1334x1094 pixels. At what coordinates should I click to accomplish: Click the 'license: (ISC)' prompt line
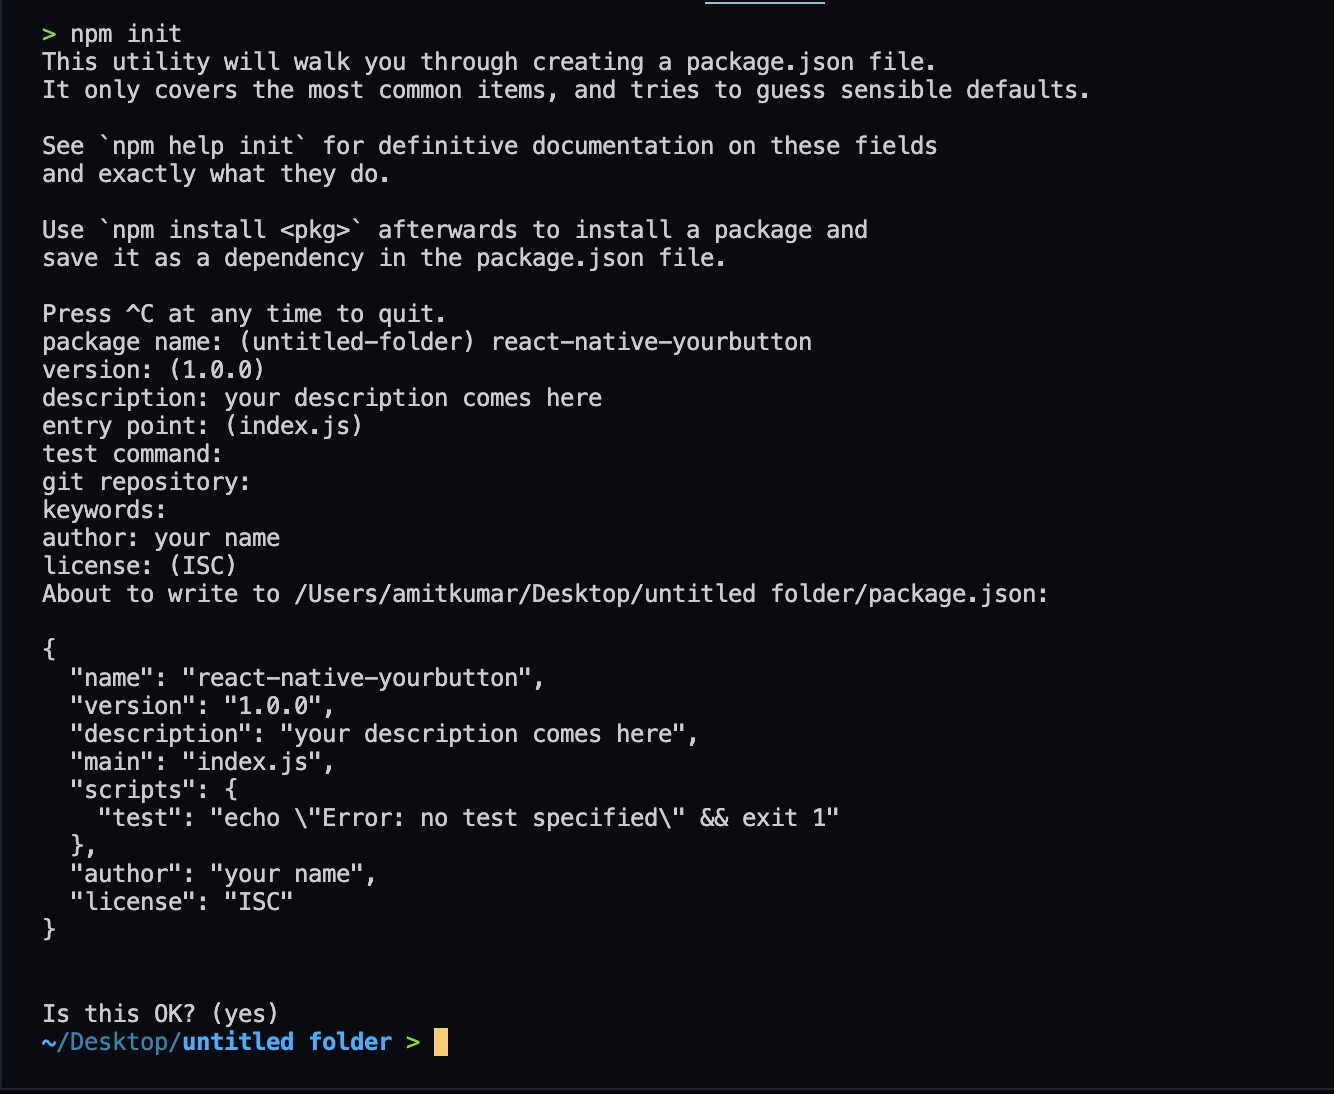(x=139, y=566)
